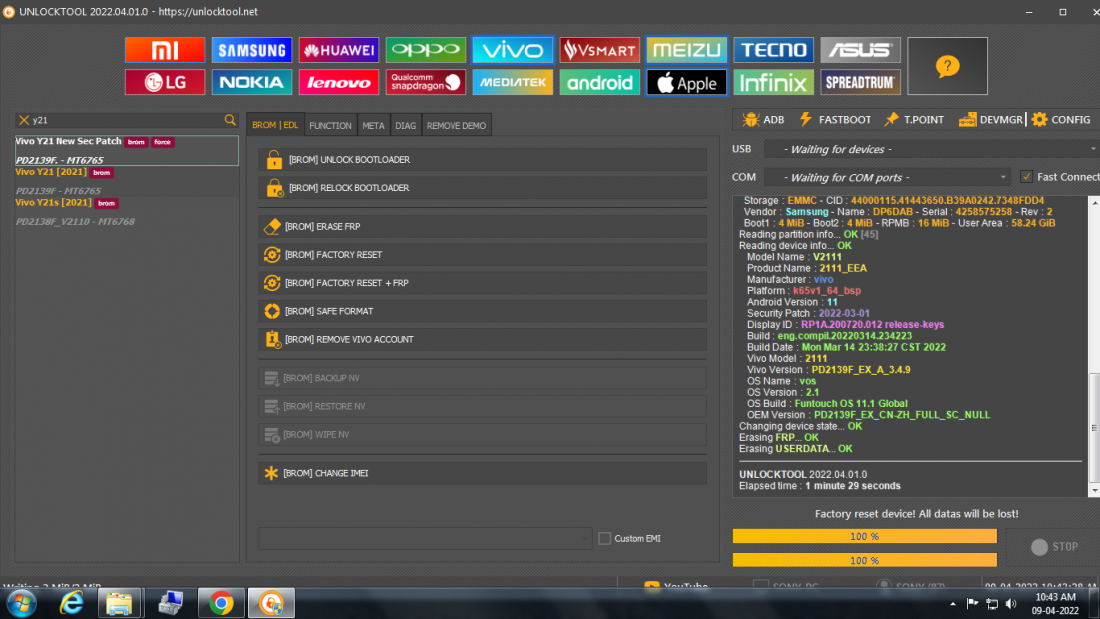This screenshot has height=619, width=1100.
Task: Select the LG brand icon
Action: pyautogui.click(x=165, y=82)
